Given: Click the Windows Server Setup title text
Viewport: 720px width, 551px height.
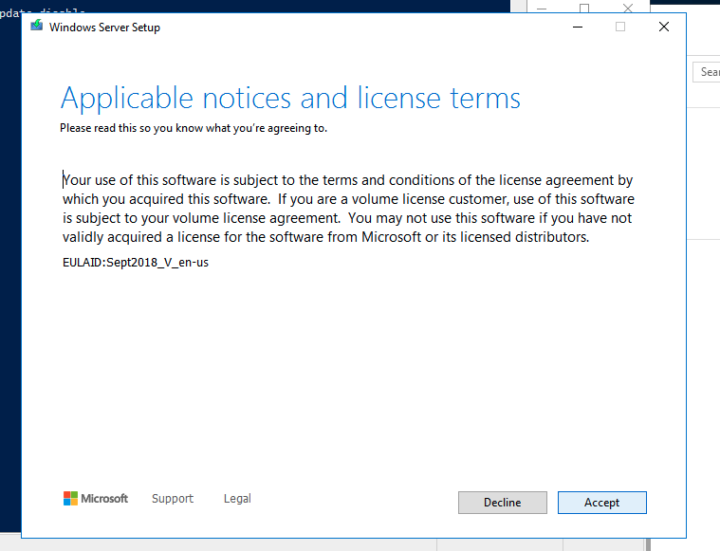Looking at the screenshot, I should pos(104,27).
